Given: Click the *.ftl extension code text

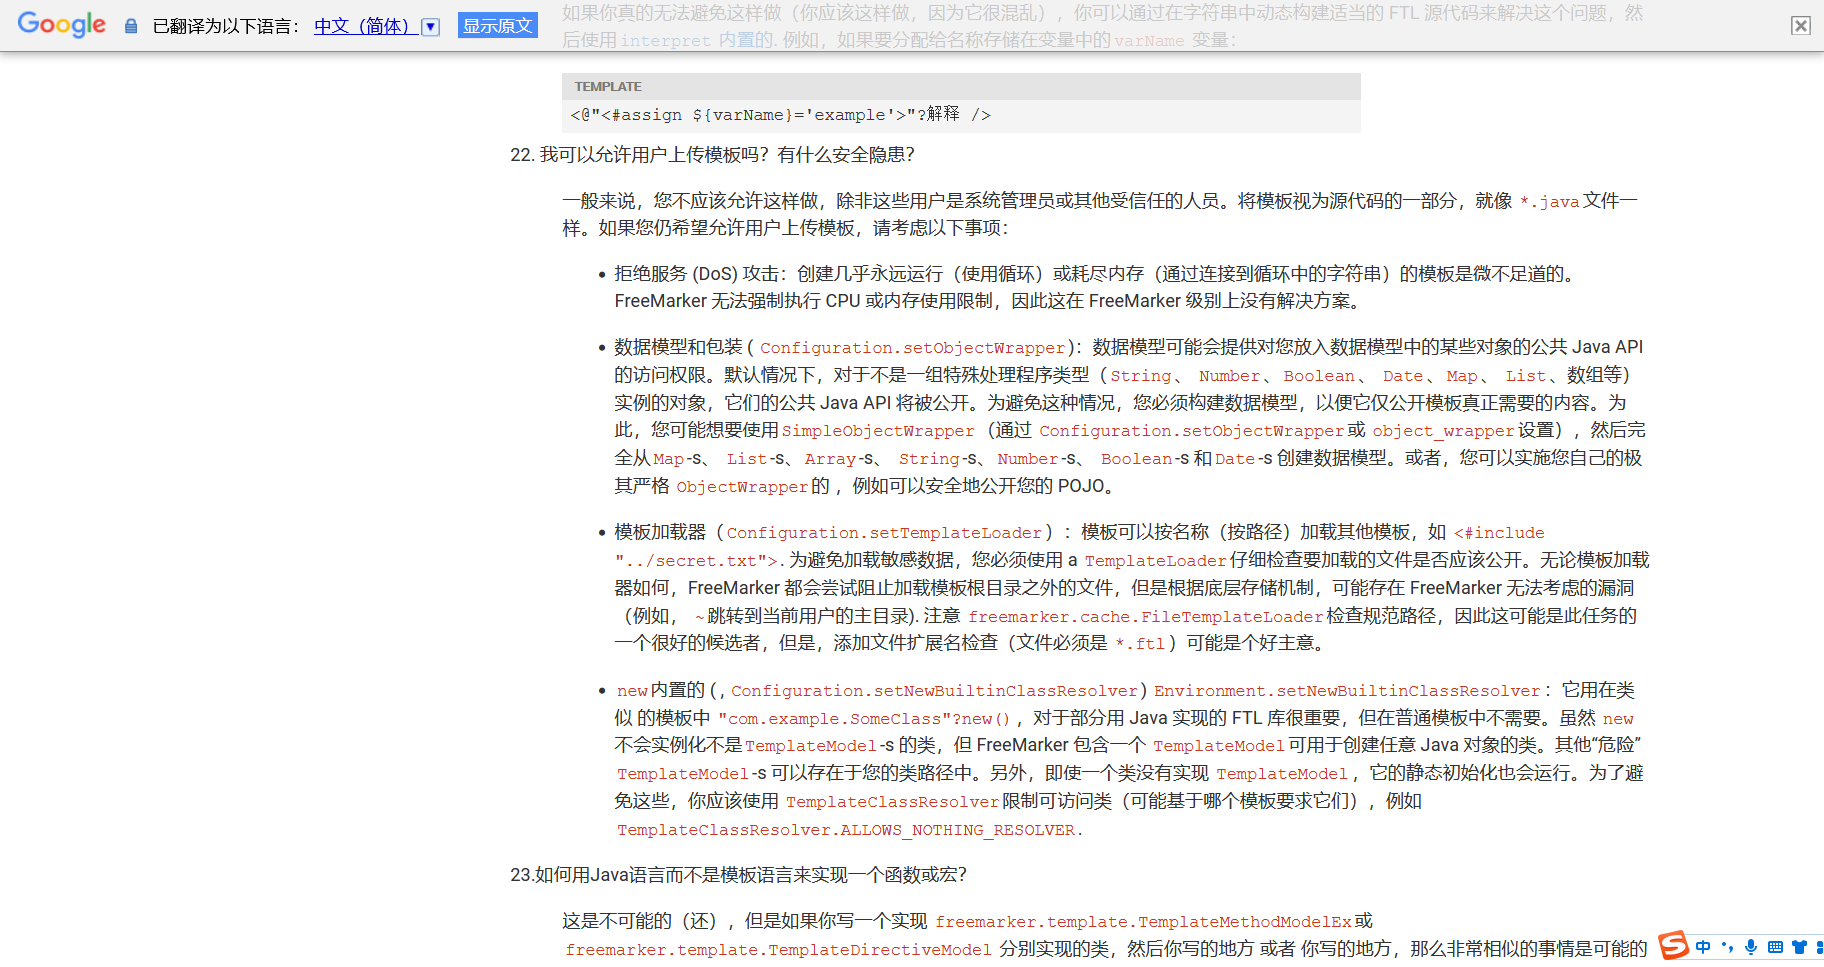Looking at the screenshot, I should (x=1140, y=644).
